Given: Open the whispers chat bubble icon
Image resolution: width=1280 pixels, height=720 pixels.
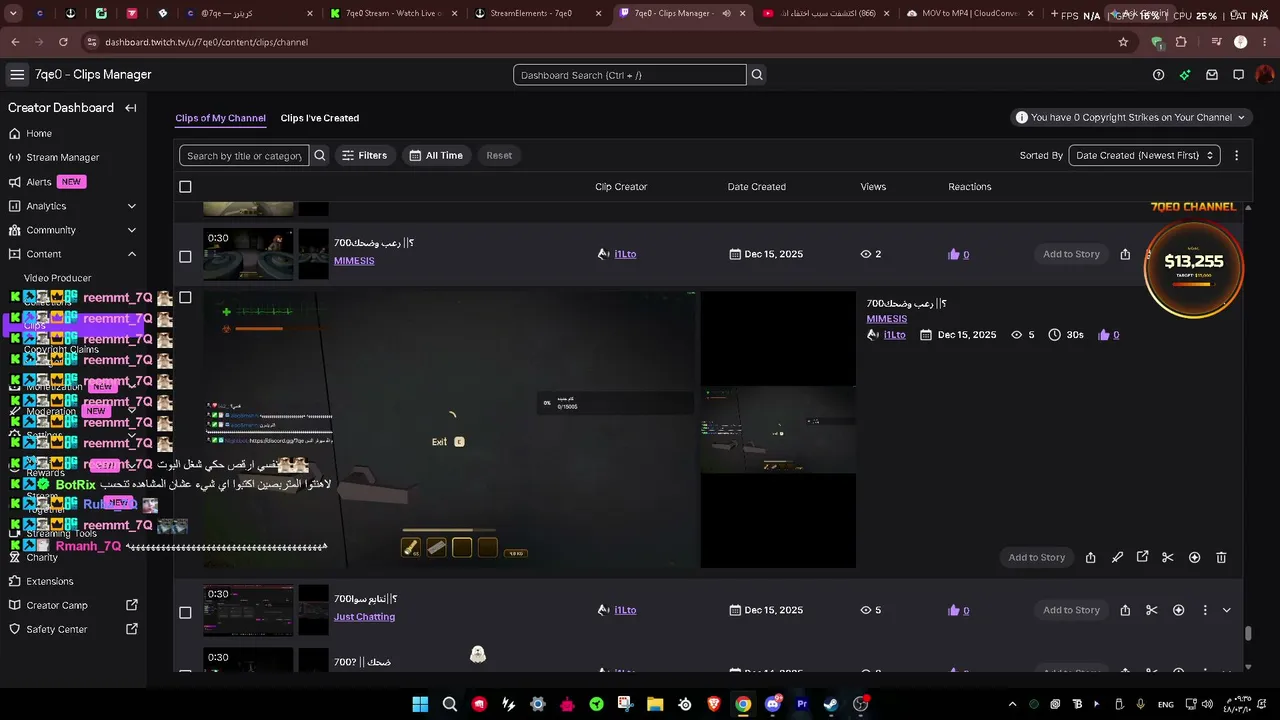Looking at the screenshot, I should [1238, 75].
